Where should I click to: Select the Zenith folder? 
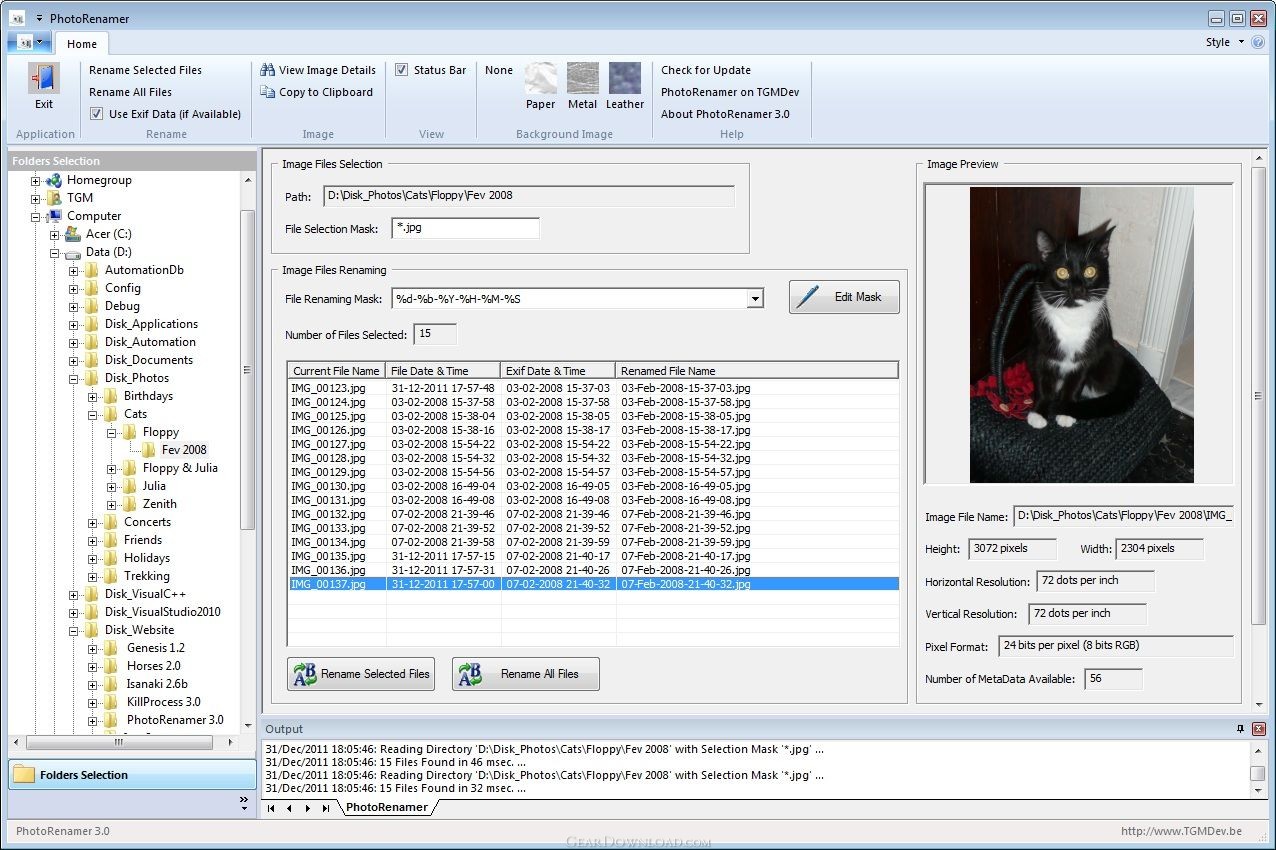point(159,504)
